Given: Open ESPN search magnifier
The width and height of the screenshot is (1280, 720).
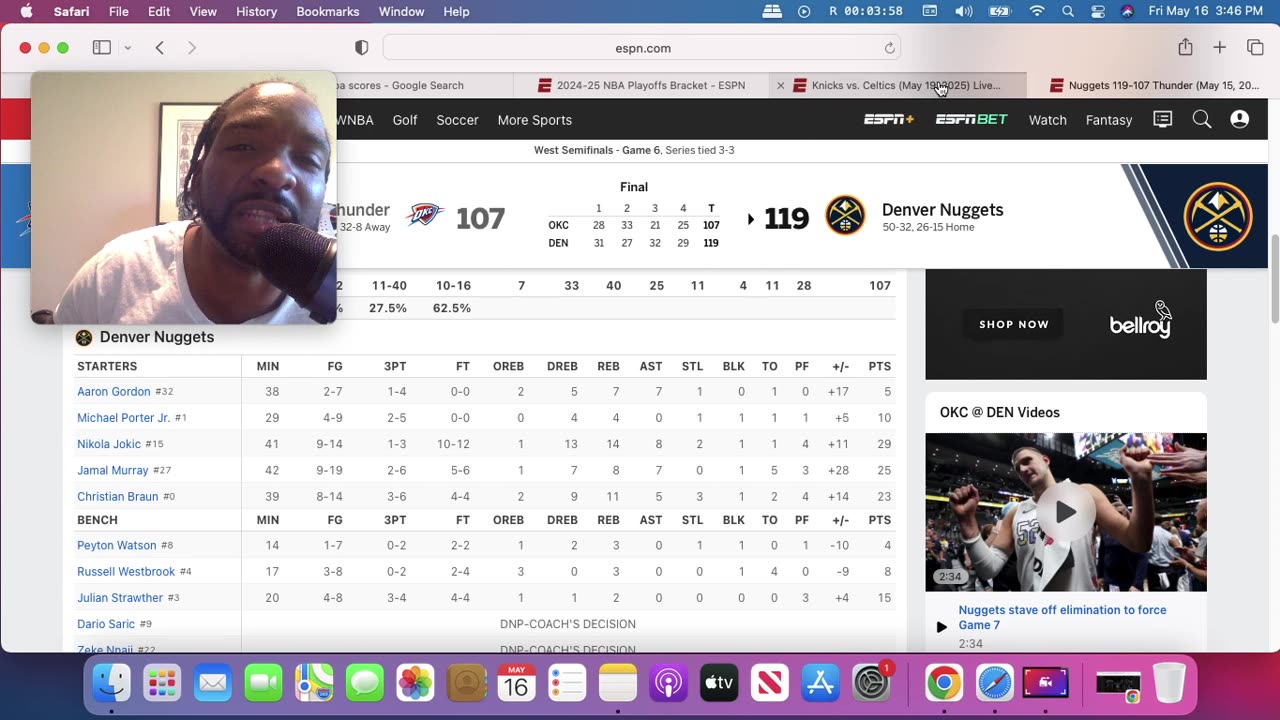Looking at the screenshot, I should [1202, 119].
